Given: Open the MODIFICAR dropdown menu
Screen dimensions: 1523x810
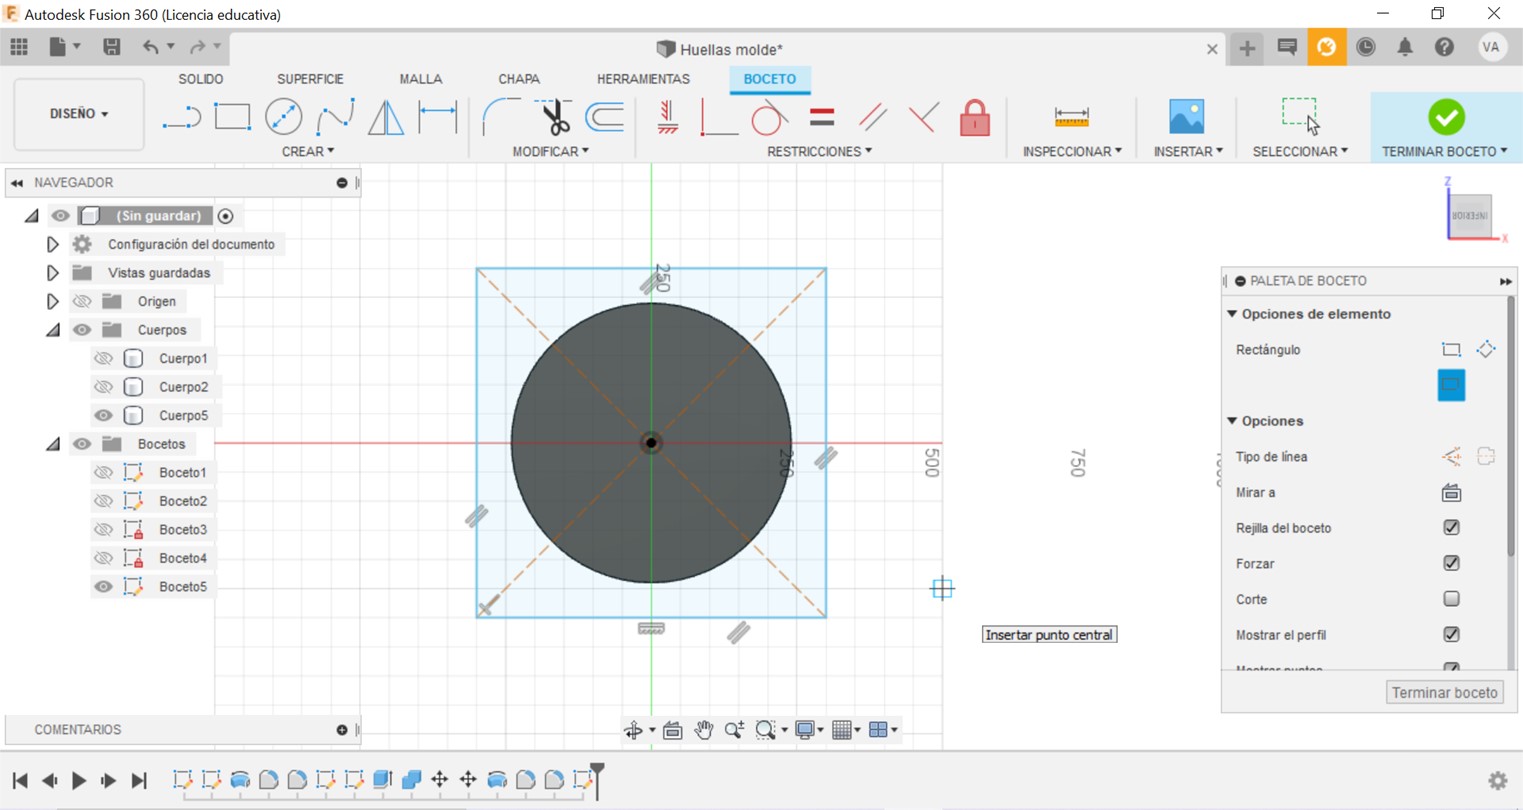Looking at the screenshot, I should (551, 151).
